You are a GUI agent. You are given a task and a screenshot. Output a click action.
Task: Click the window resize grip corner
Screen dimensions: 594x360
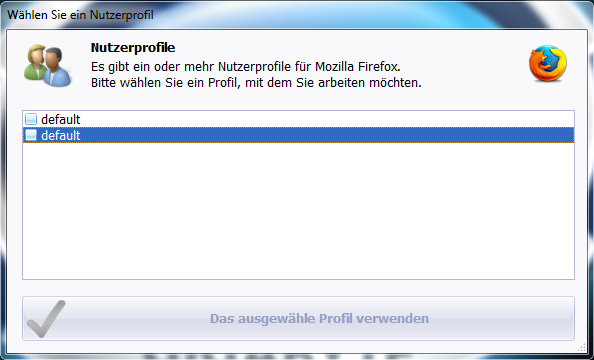coord(581,347)
